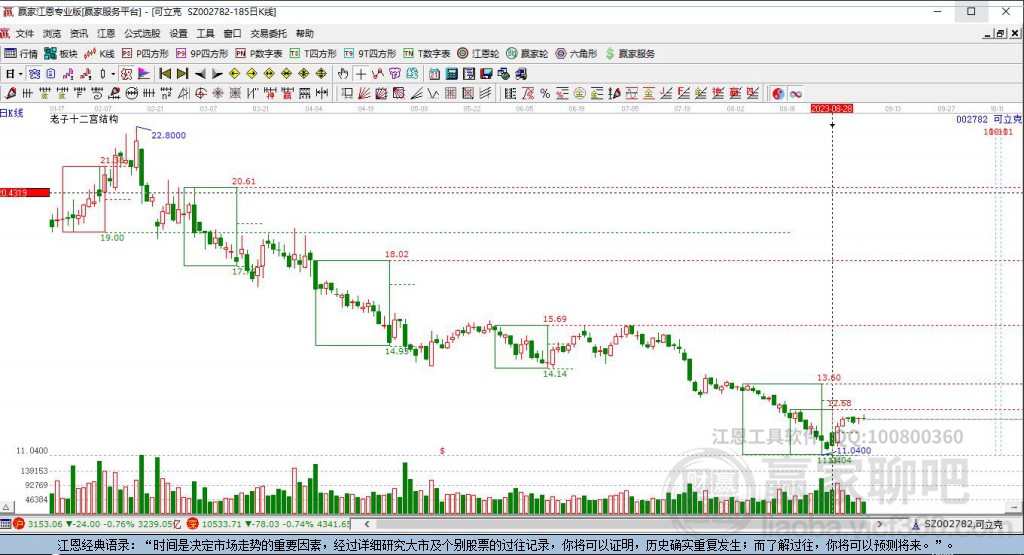Open the 交易委托 menu
The width and height of the screenshot is (1024, 555).
268,33
